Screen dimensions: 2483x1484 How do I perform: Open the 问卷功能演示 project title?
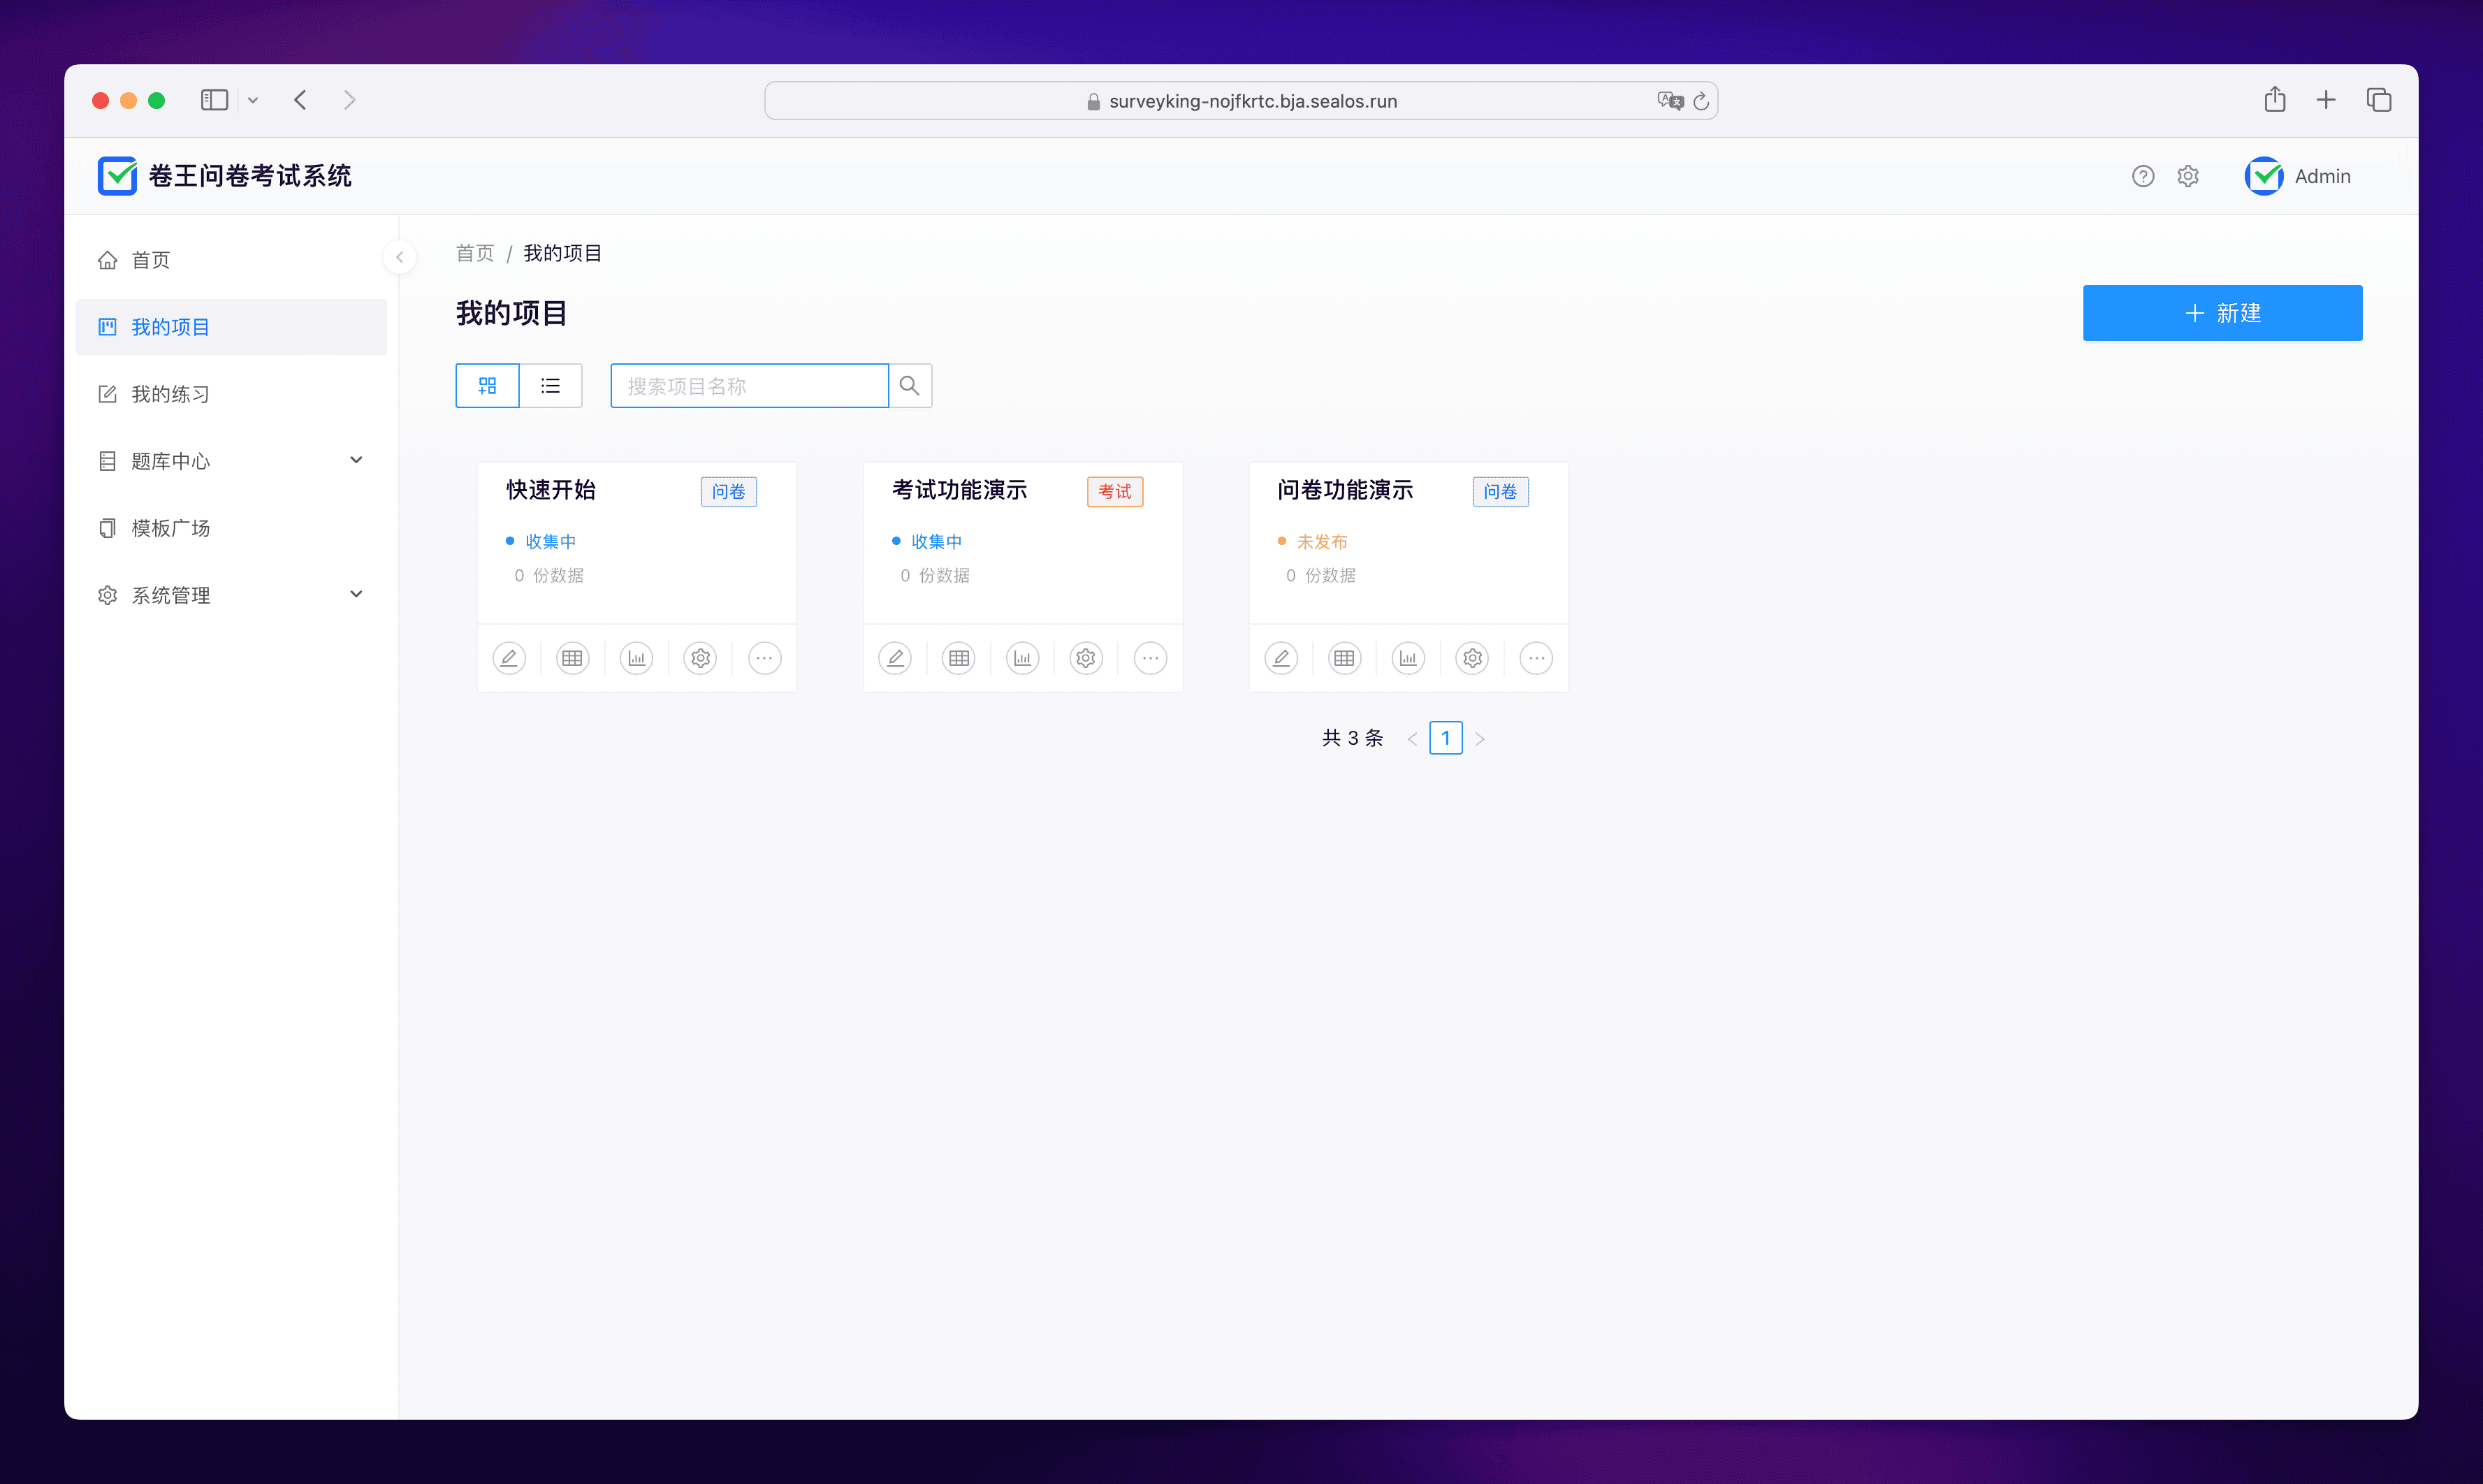(x=1346, y=490)
